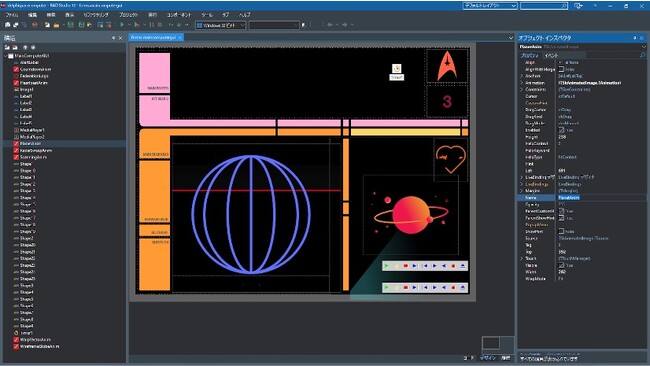Open the 表示 menu
The image size is (650, 366).
[69, 15]
